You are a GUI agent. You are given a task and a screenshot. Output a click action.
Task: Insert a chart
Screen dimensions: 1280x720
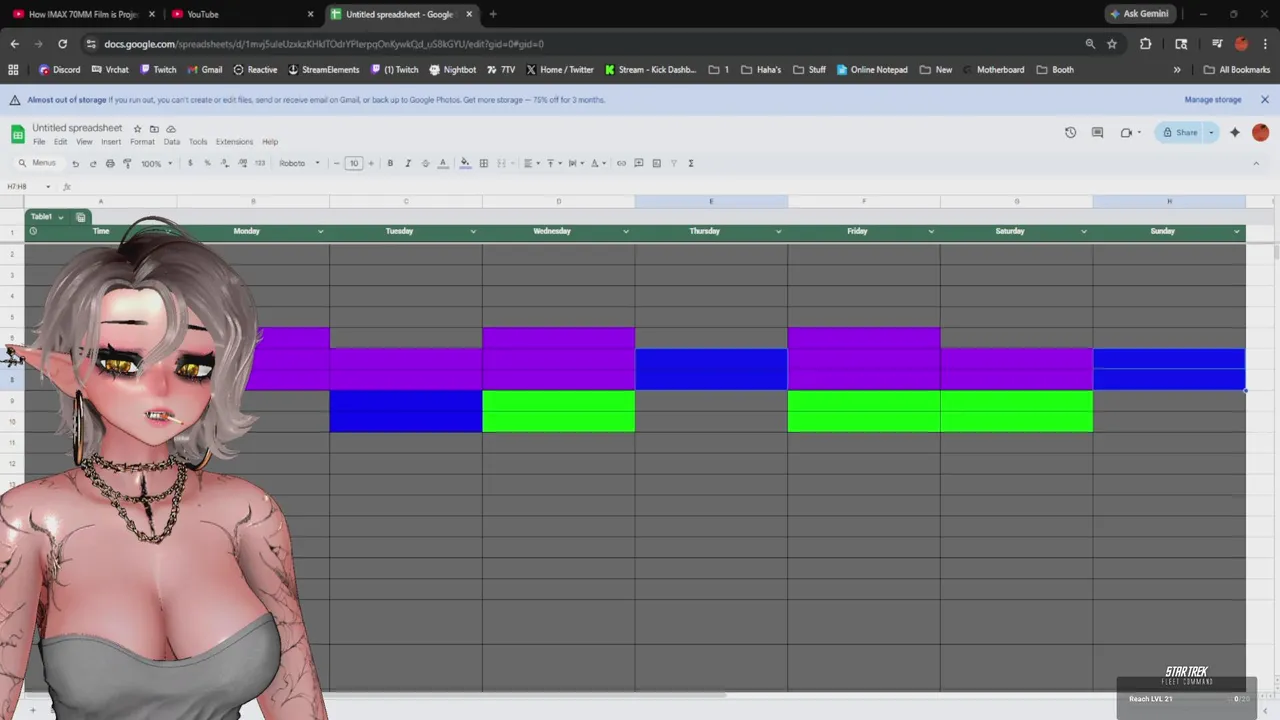click(x=657, y=163)
